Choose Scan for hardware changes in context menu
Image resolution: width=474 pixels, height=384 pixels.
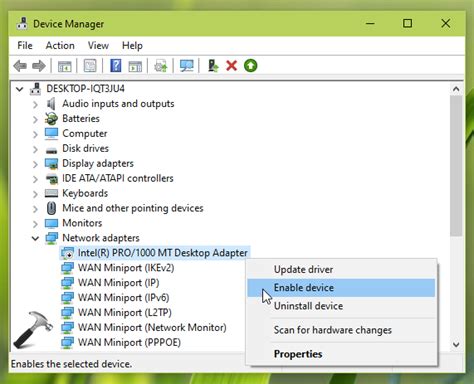(x=341, y=330)
